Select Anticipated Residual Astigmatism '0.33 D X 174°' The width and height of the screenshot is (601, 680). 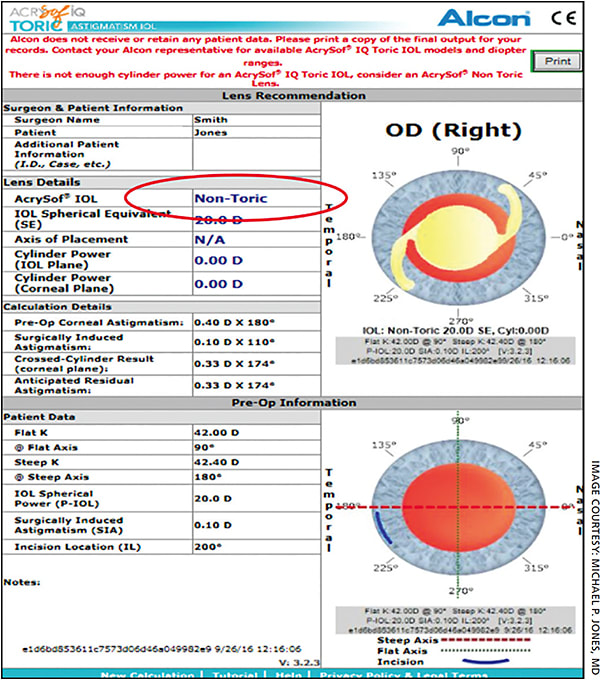235,386
